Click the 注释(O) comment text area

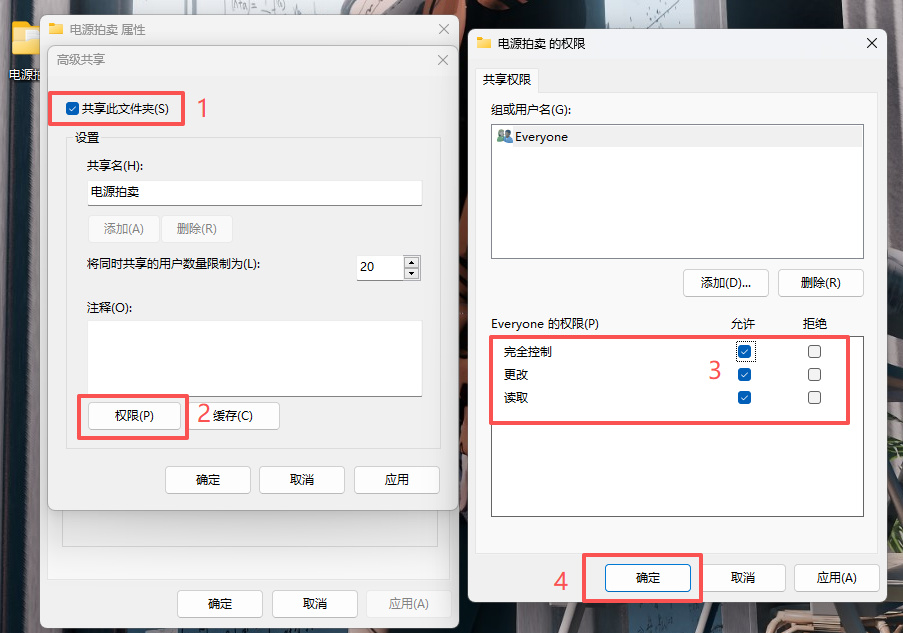coord(255,358)
